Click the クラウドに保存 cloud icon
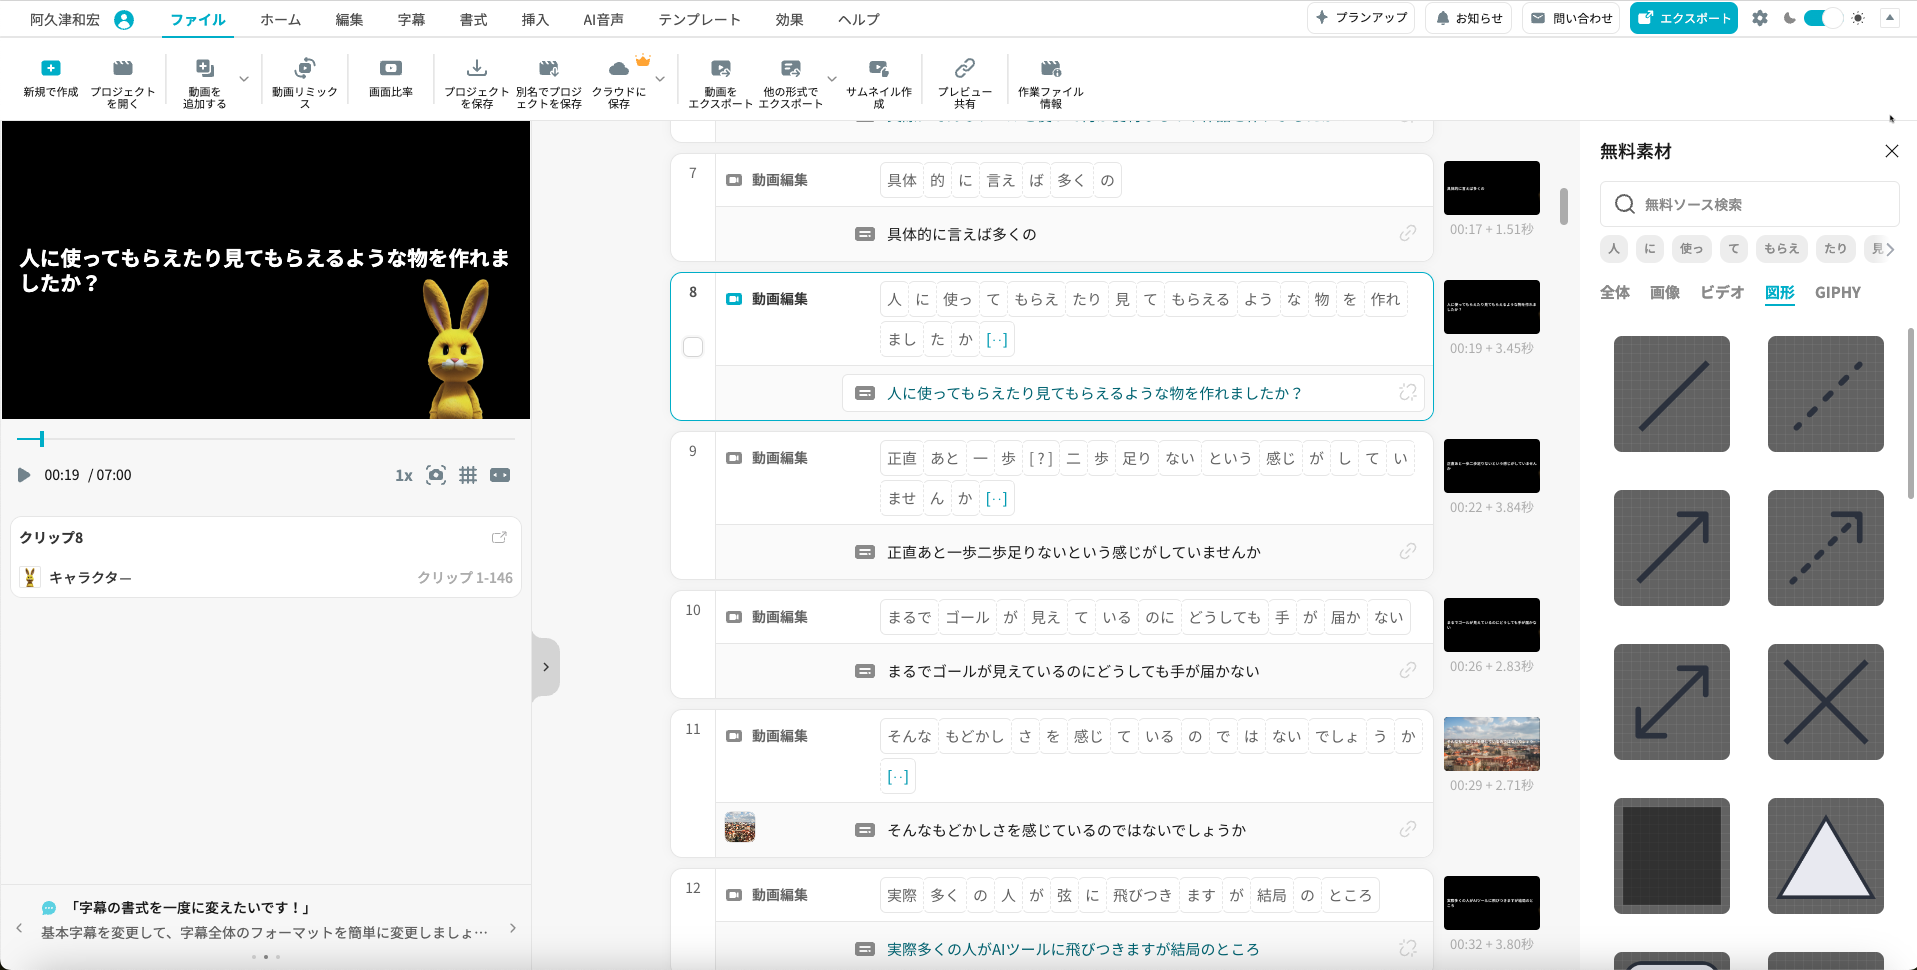Screen dimensions: 1917x970 (619, 68)
